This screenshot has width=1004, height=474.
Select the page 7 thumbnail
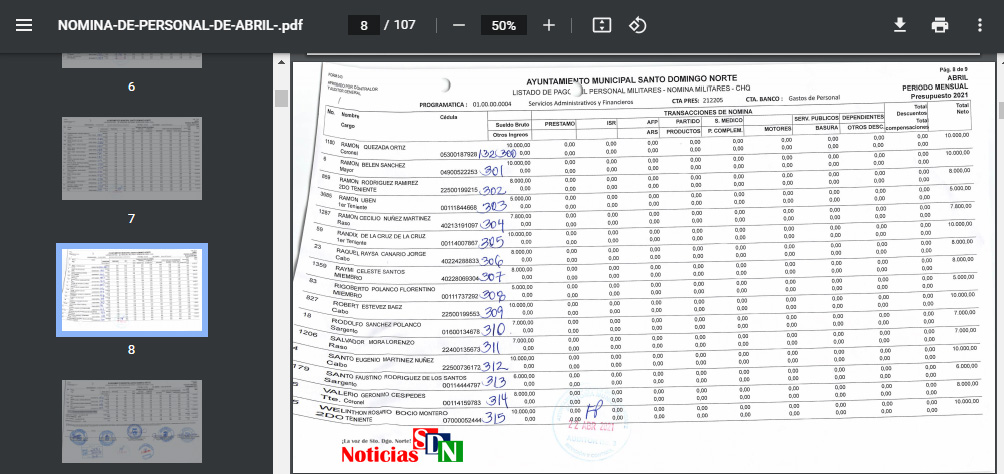[x=131, y=158]
